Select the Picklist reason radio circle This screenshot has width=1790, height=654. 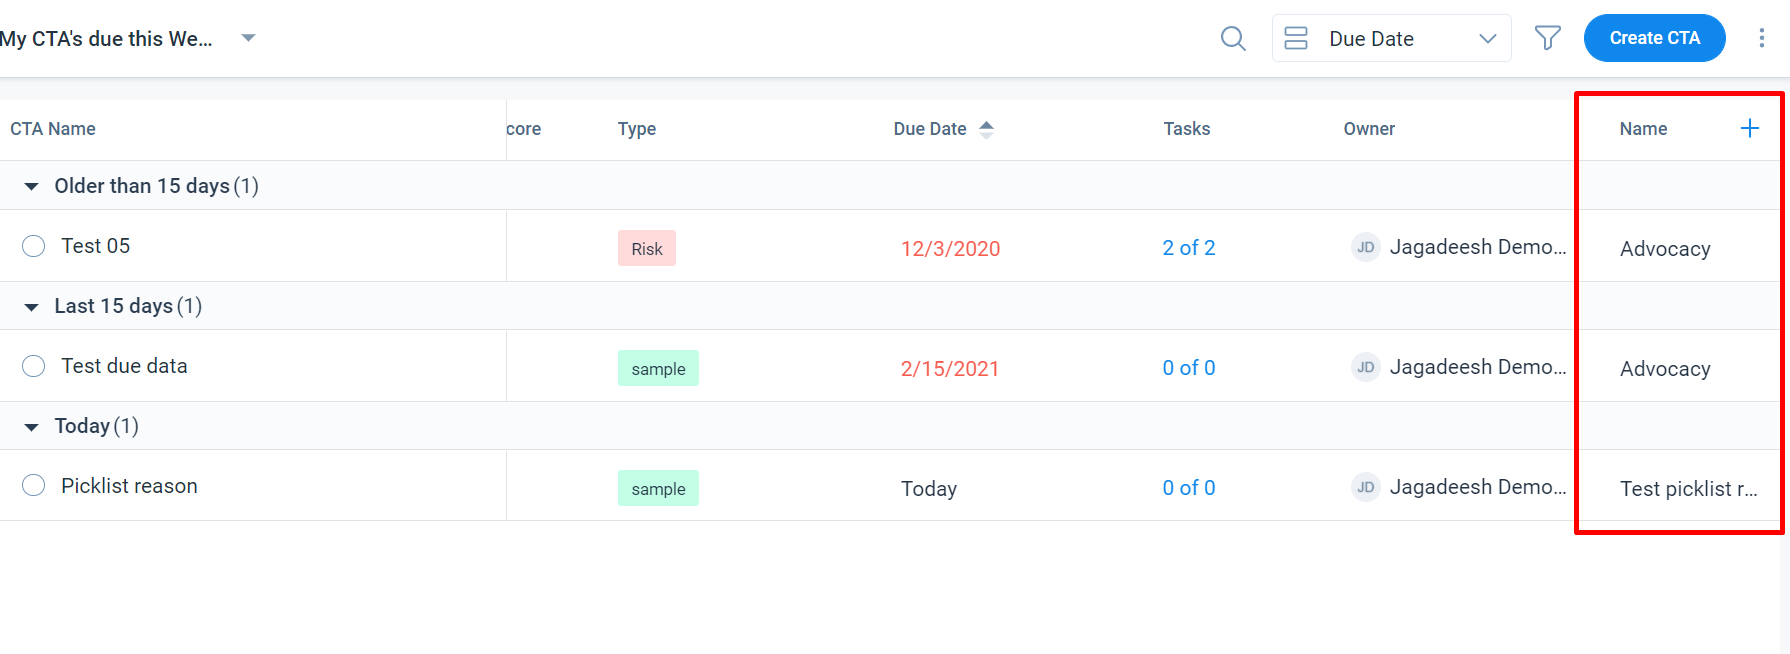(34, 485)
